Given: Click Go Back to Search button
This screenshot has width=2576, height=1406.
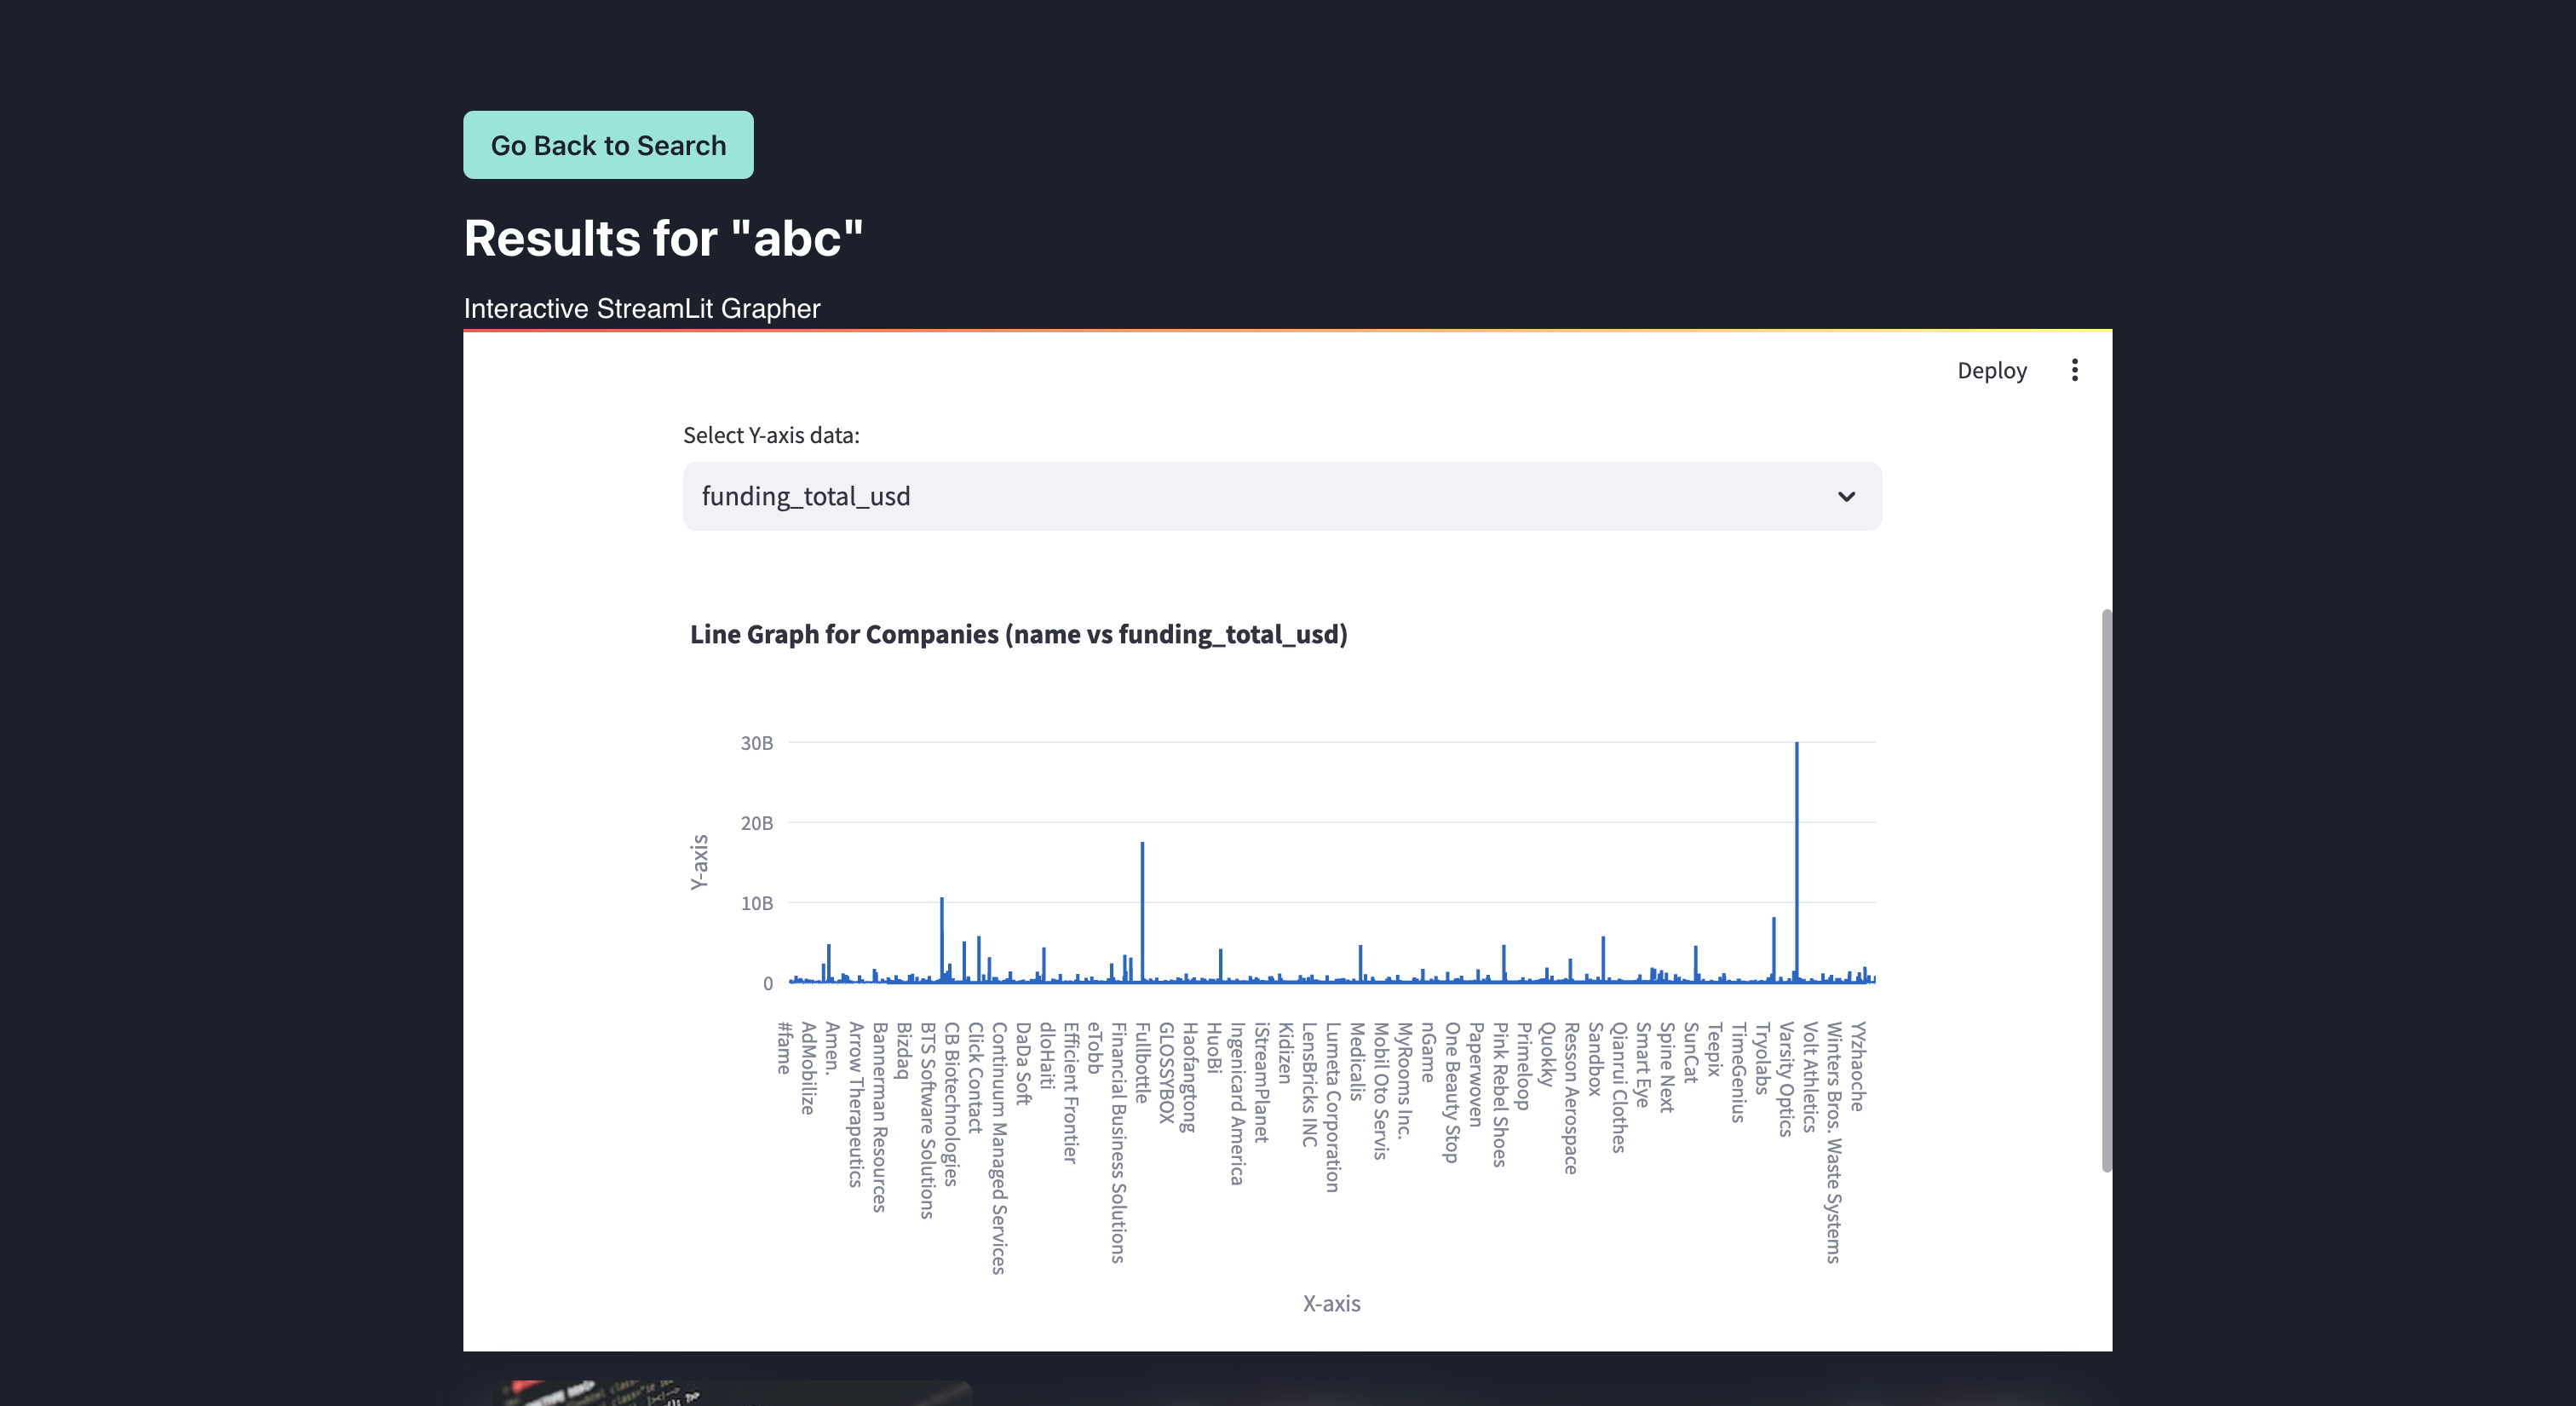Looking at the screenshot, I should coord(608,145).
